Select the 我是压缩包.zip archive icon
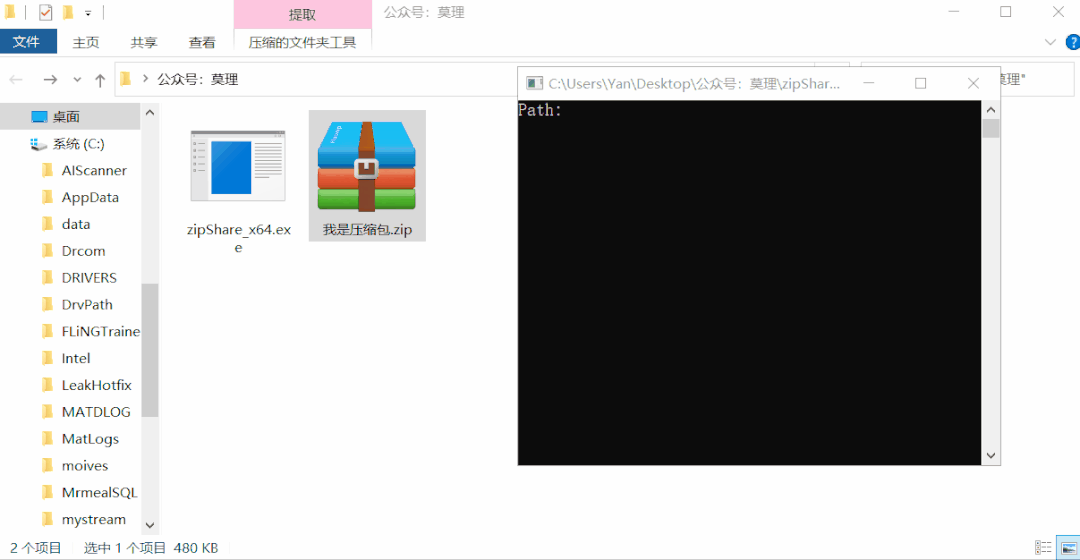Viewport: 1080px width, 560px height. click(366, 166)
